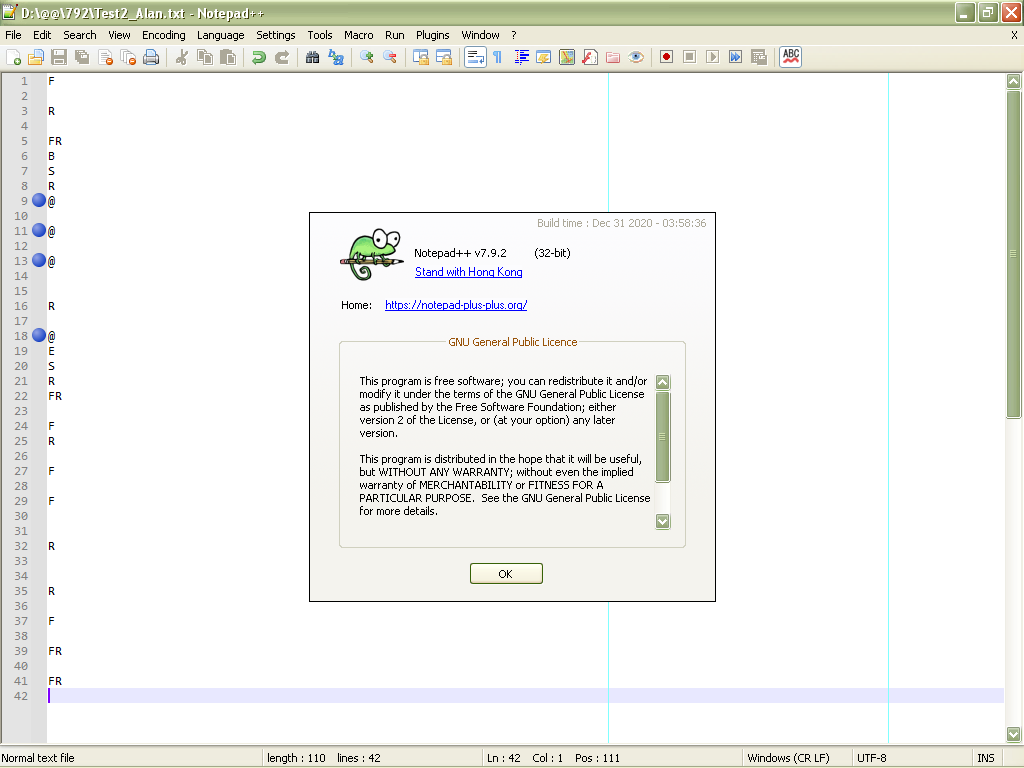Click the Copy icon
1024x768 pixels.
(x=204, y=57)
